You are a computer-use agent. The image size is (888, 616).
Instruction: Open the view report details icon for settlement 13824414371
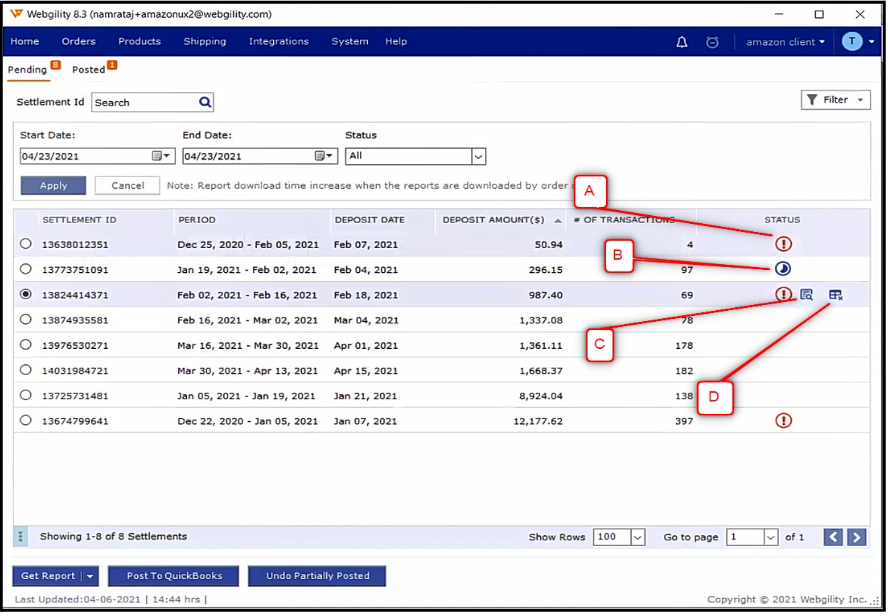point(808,294)
